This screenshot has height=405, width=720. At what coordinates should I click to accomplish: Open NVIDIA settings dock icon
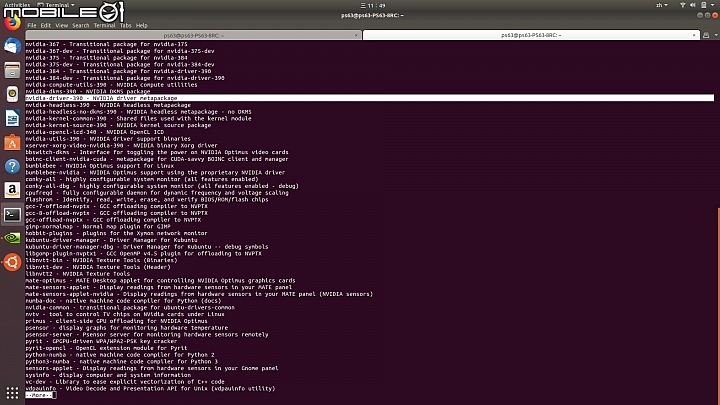tap(12, 238)
